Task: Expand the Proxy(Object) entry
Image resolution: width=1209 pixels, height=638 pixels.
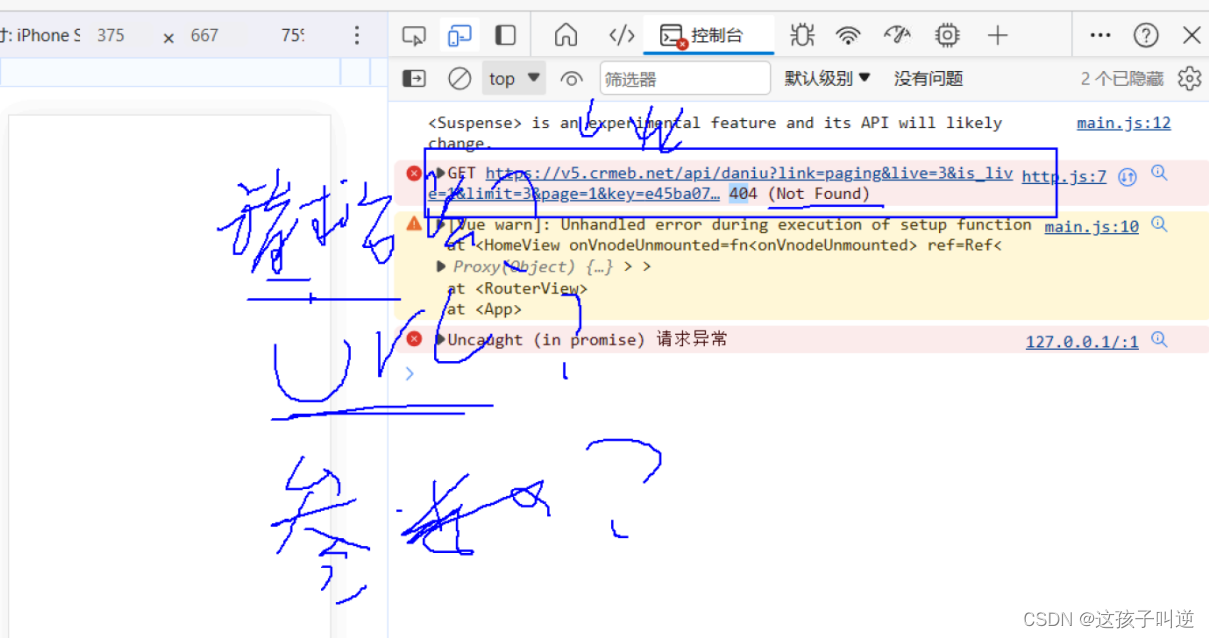Action: pyautogui.click(x=441, y=266)
